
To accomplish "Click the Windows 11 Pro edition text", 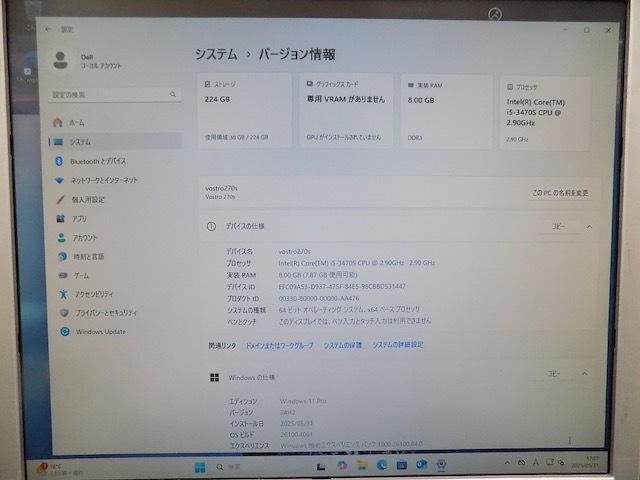I will pyautogui.click(x=303, y=401).
